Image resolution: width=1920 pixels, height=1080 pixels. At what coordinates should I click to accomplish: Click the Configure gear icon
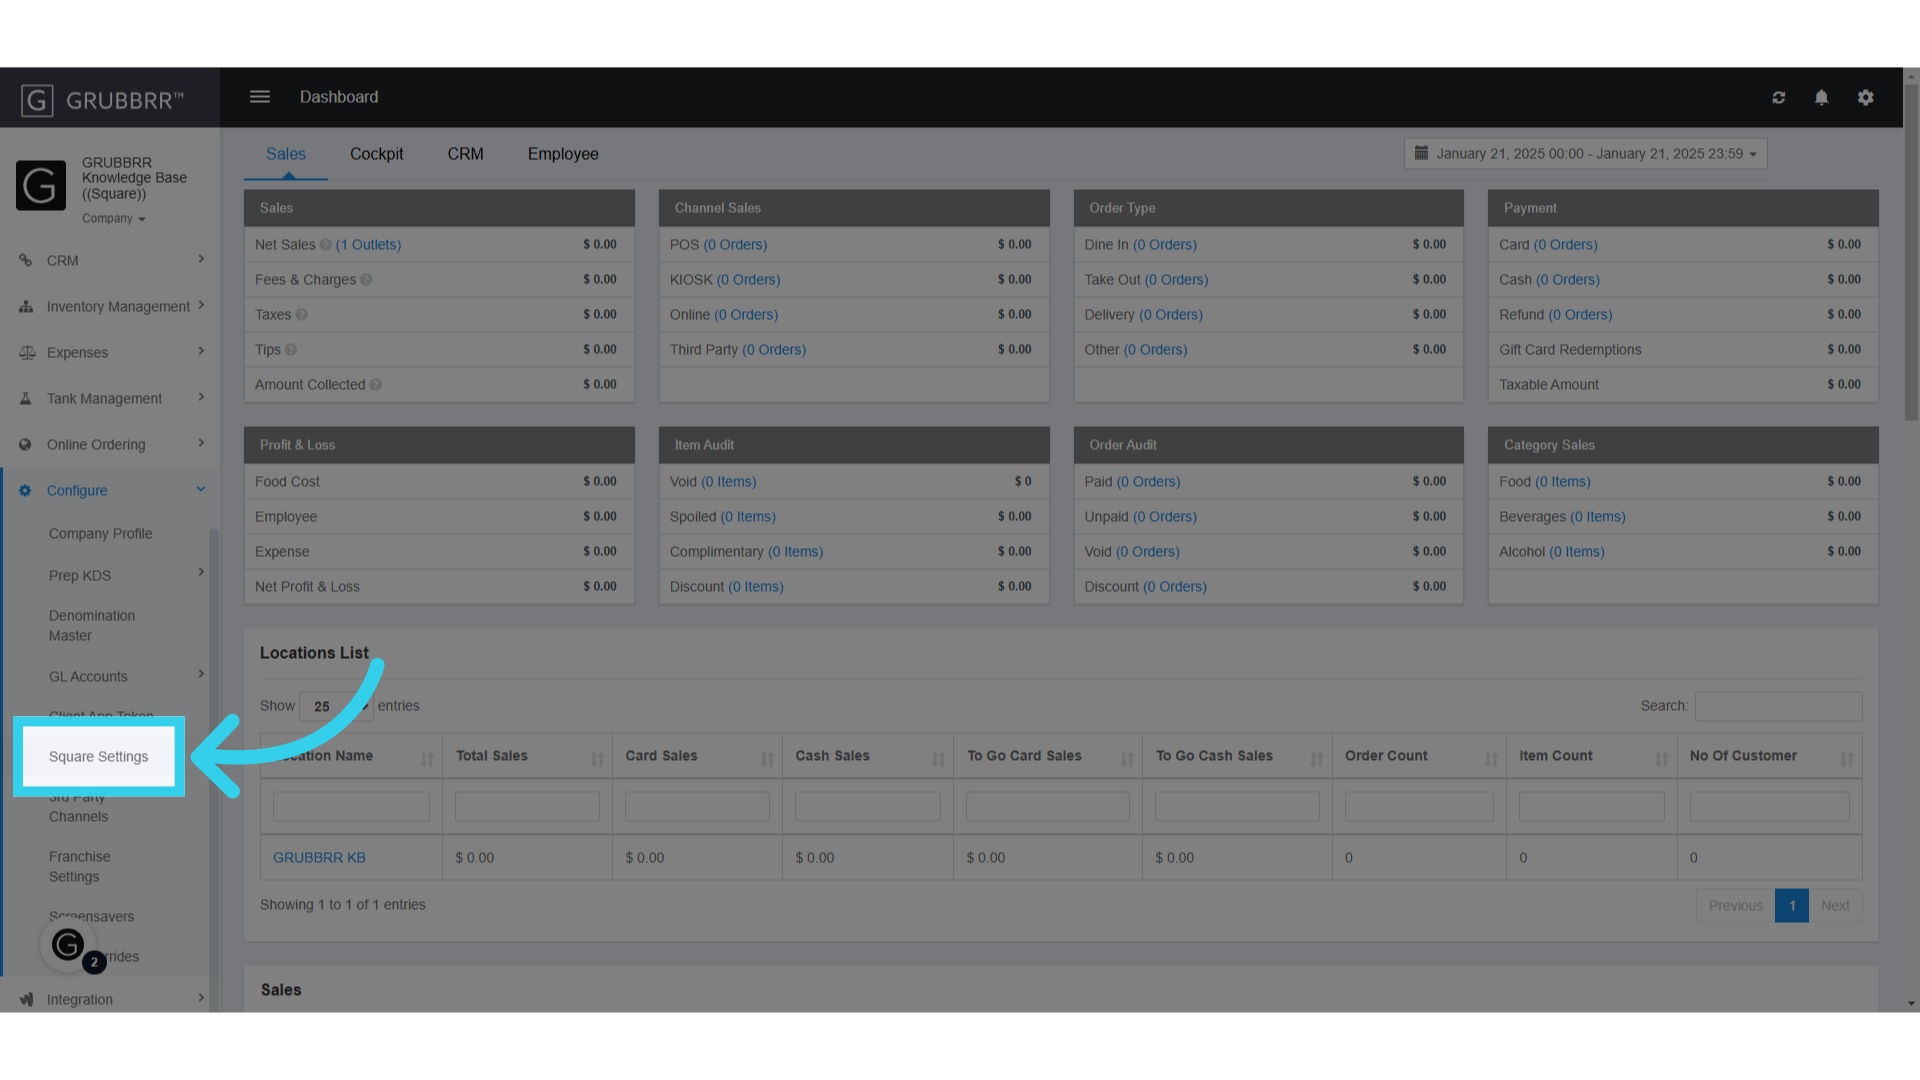click(x=25, y=491)
